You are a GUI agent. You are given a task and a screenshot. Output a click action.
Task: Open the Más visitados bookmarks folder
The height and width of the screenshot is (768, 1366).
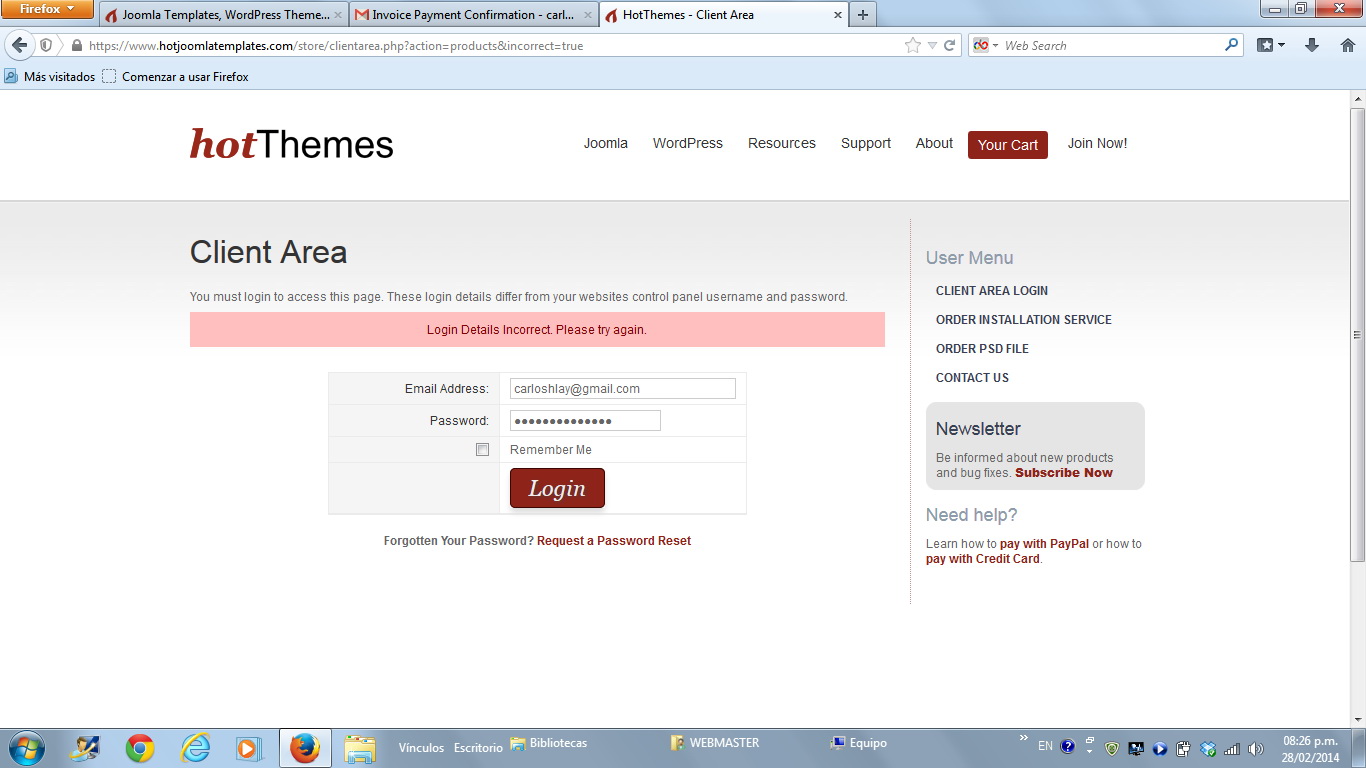tap(50, 76)
